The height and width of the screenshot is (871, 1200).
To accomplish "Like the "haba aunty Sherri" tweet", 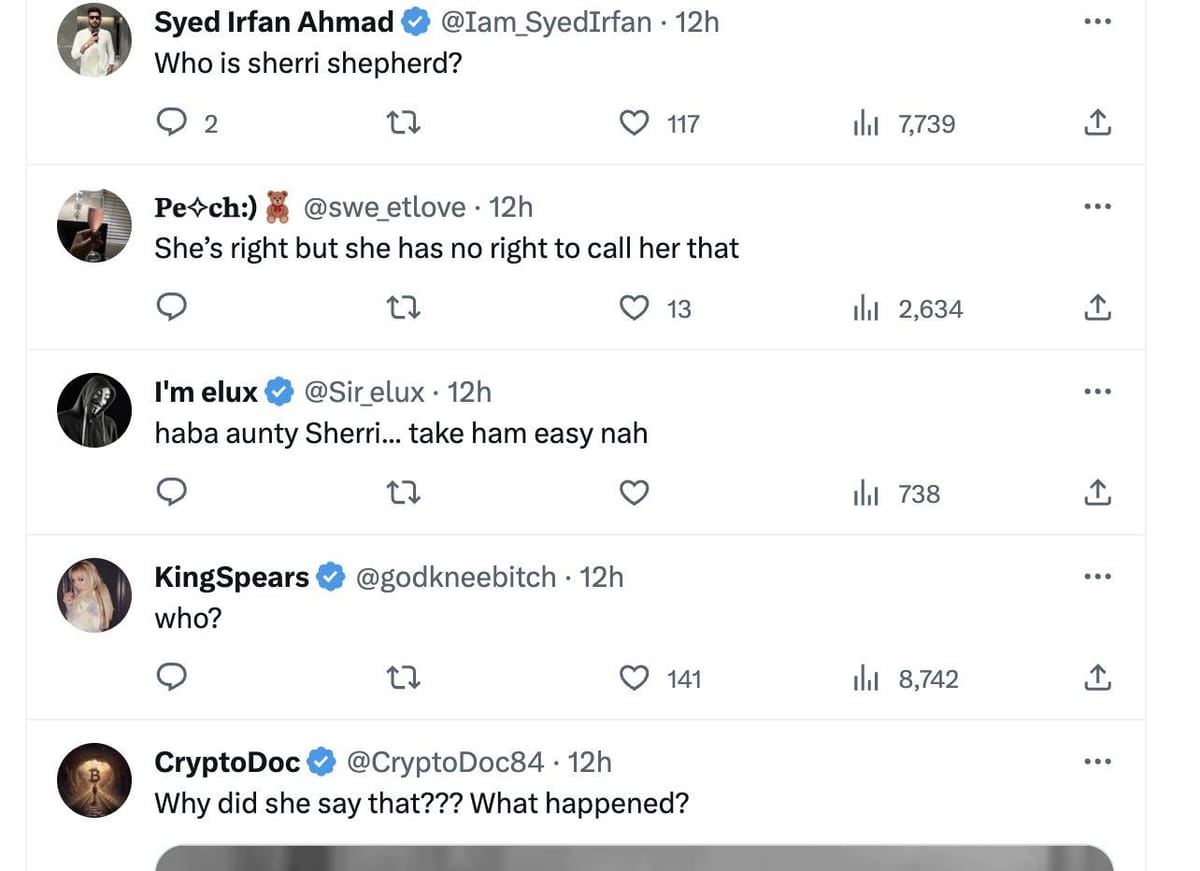I will click(634, 492).
